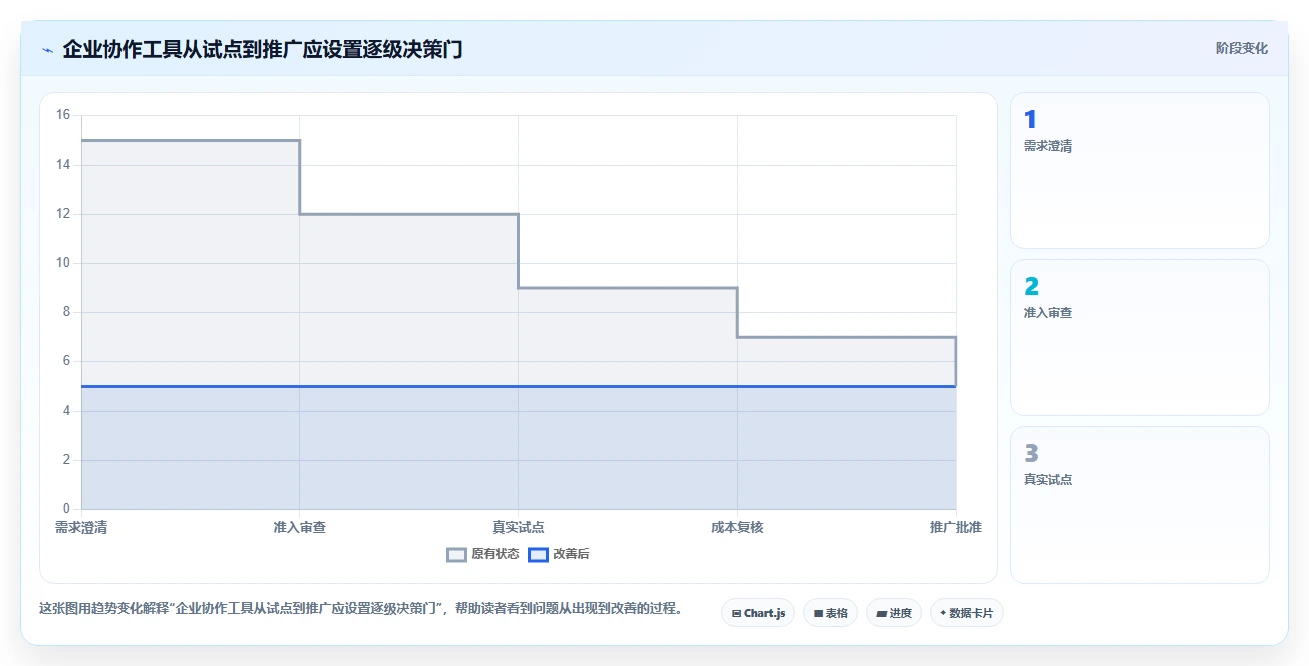Click the y-axis value 16
The width and height of the screenshot is (1309, 666).
(63, 115)
